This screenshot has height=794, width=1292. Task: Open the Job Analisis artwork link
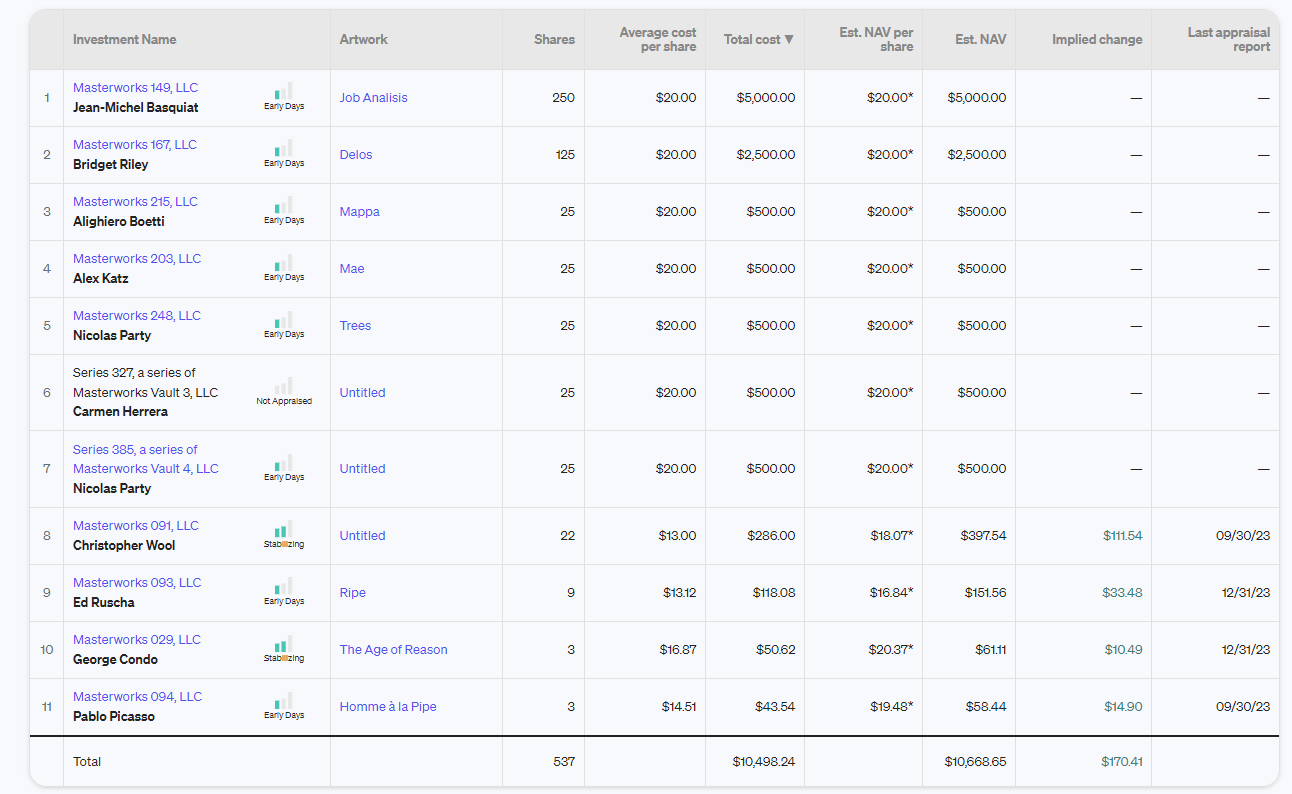[x=374, y=97]
